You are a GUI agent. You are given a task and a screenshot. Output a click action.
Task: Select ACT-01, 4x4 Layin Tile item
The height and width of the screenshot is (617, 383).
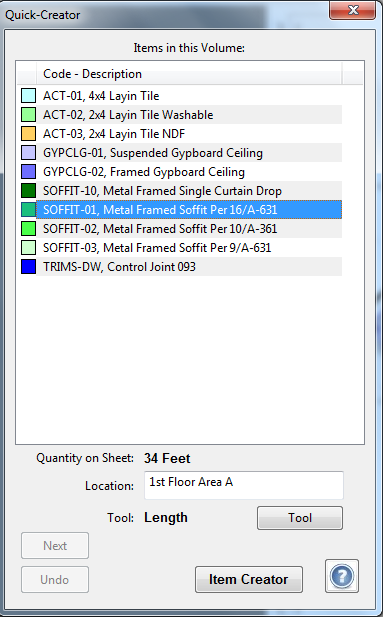[x=189, y=96]
